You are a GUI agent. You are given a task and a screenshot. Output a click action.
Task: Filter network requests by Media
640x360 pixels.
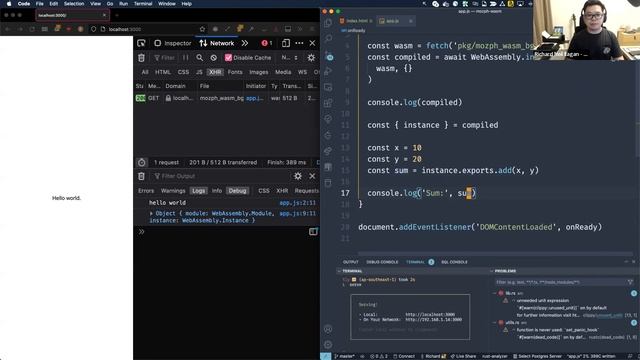(283, 72)
